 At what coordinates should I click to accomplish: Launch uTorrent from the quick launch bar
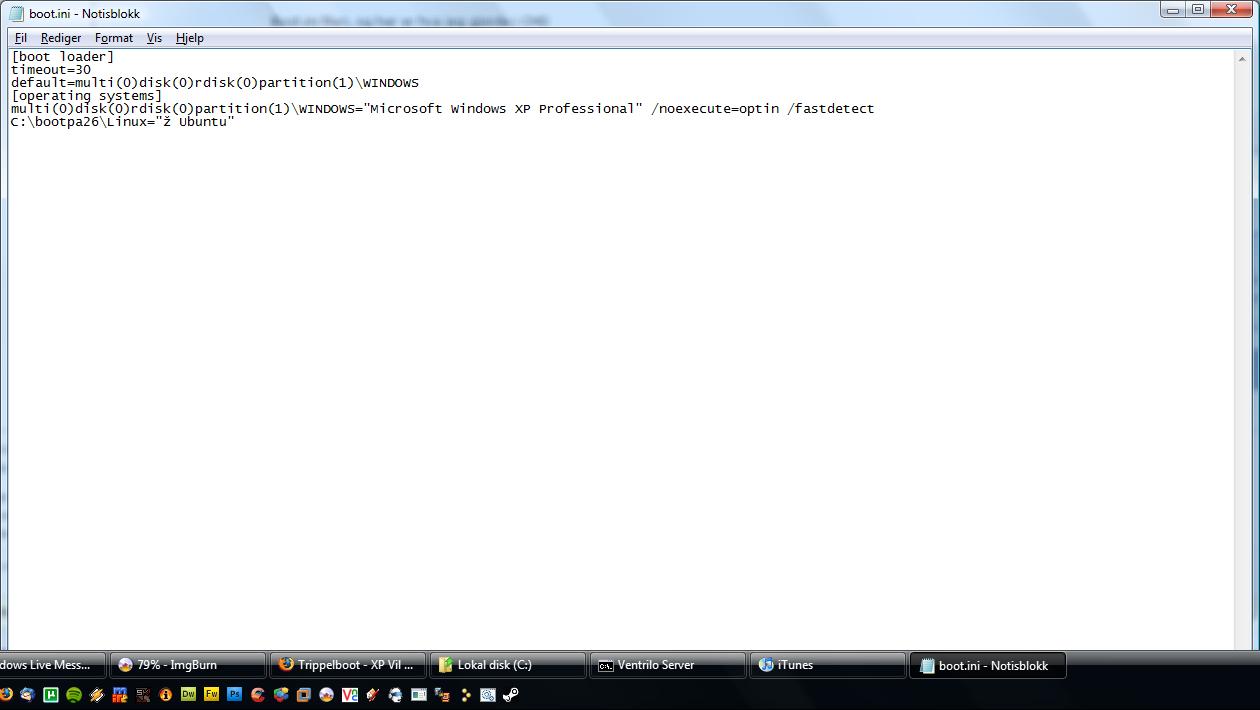tap(50, 694)
